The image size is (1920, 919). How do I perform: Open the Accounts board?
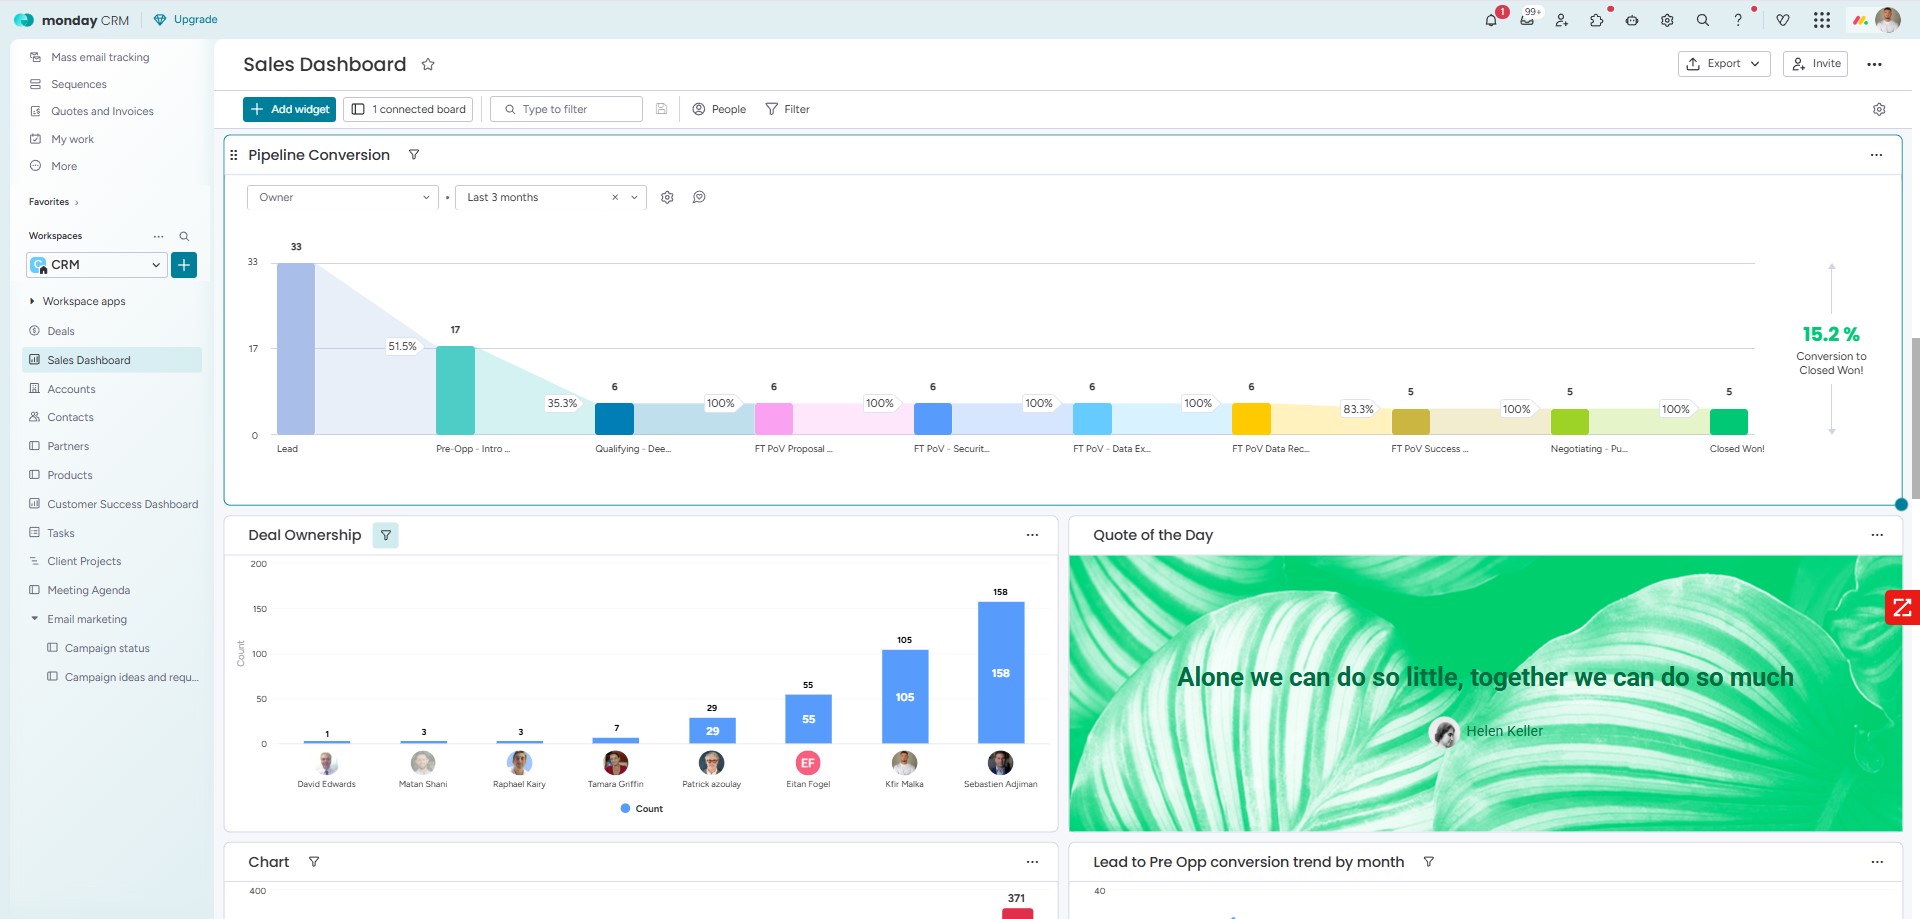[71, 389]
